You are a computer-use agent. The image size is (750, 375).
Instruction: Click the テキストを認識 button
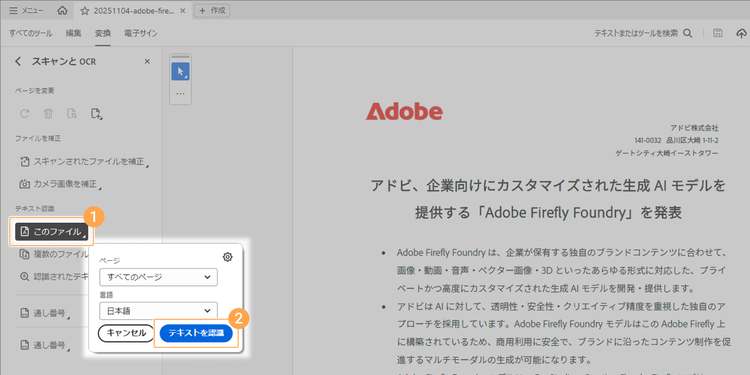(x=196, y=333)
